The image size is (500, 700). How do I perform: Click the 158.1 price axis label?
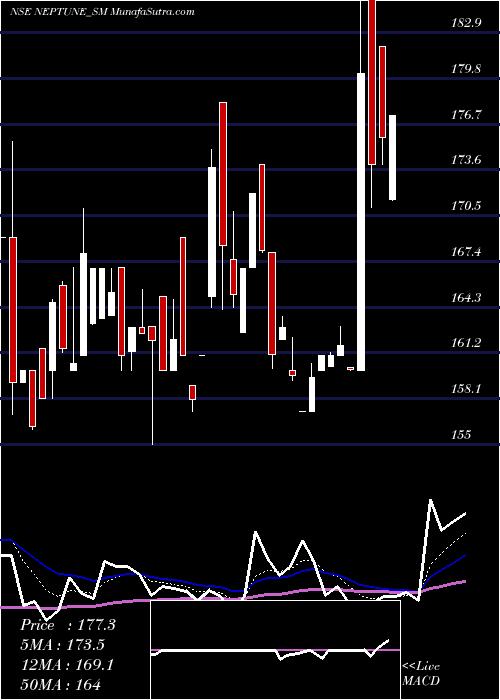pos(466,389)
